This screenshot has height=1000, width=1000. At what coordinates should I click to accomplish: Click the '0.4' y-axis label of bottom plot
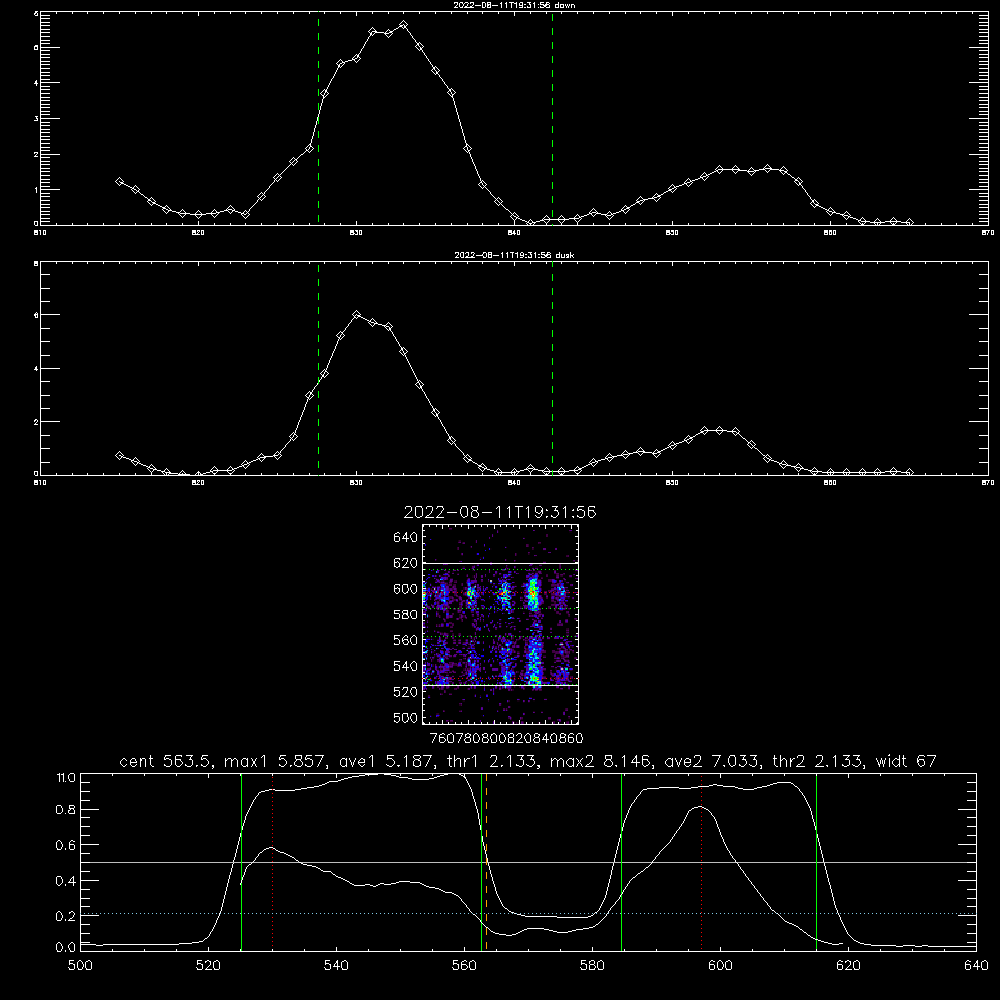(x=66, y=881)
